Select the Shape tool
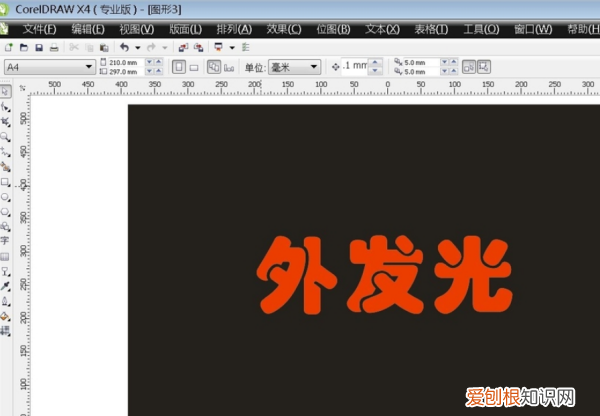Image resolution: width=600 pixels, height=416 pixels. (5, 107)
